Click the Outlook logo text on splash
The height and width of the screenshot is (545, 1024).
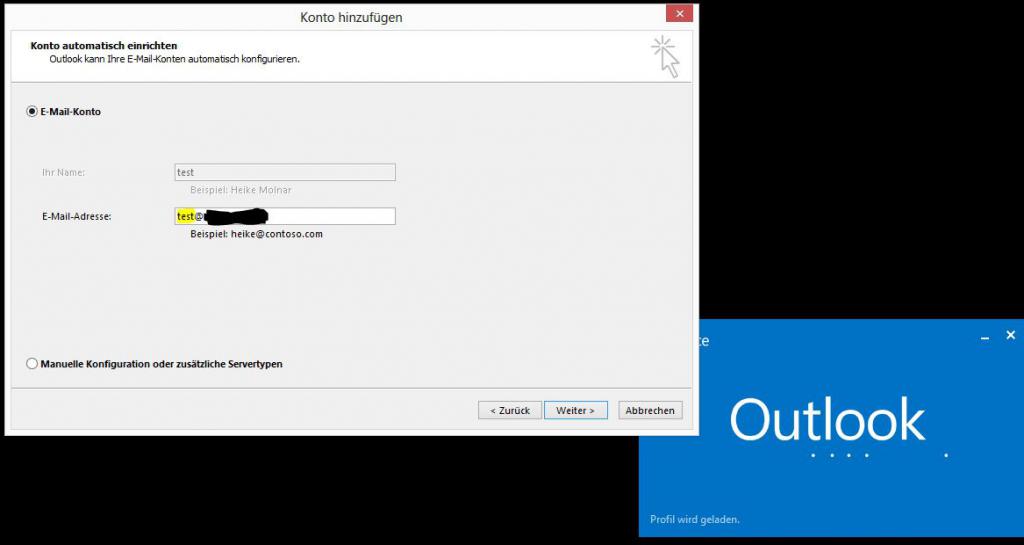point(827,420)
